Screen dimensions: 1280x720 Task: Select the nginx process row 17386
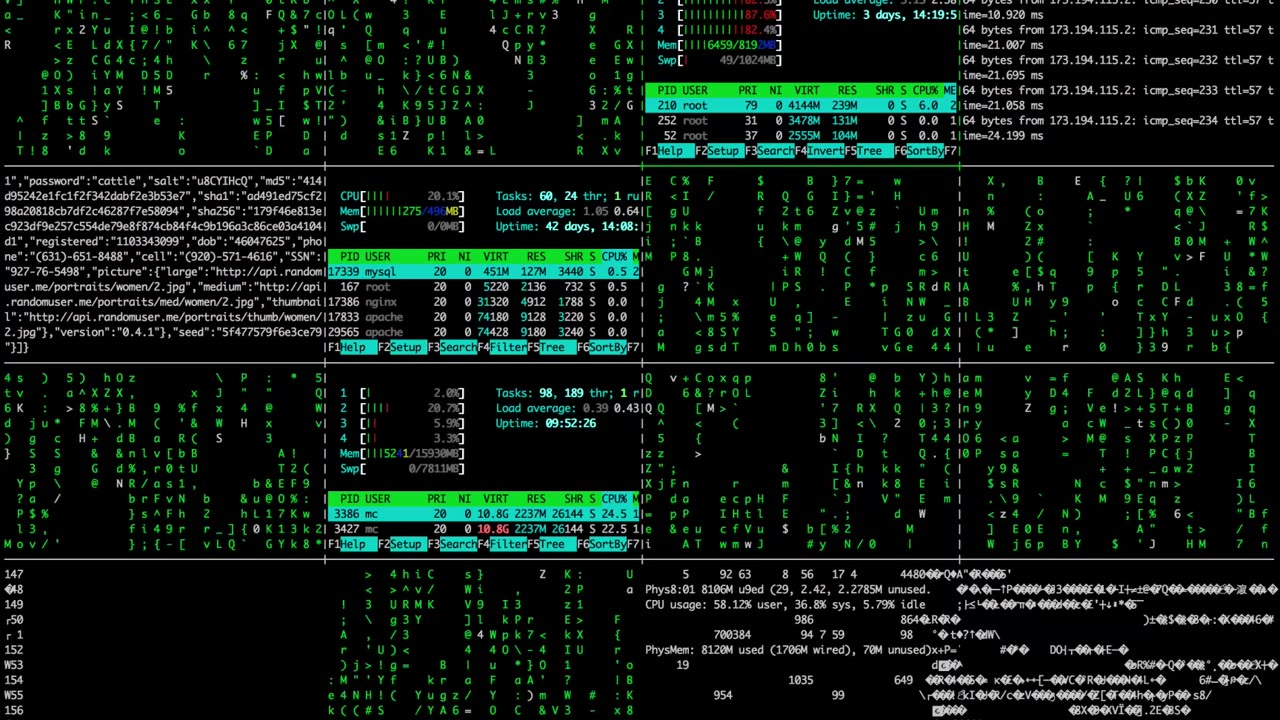(x=483, y=302)
